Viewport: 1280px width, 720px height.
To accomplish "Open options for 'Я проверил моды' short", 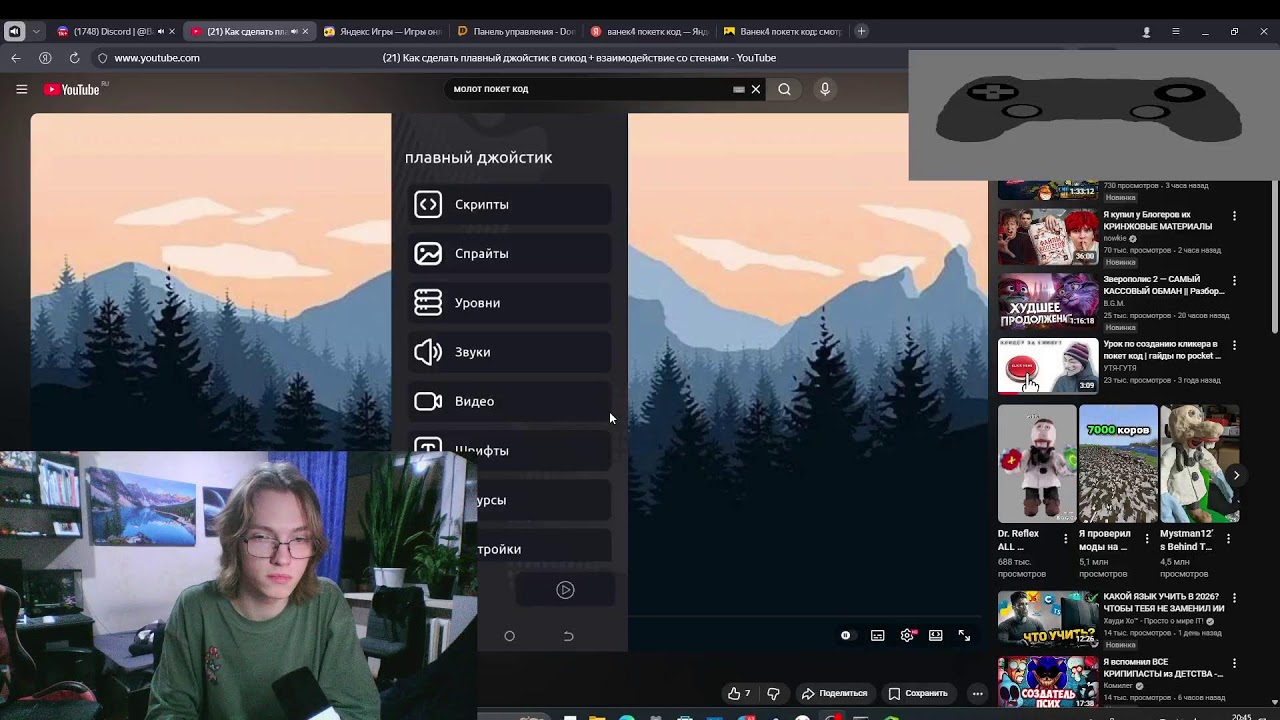I will click(1147, 539).
